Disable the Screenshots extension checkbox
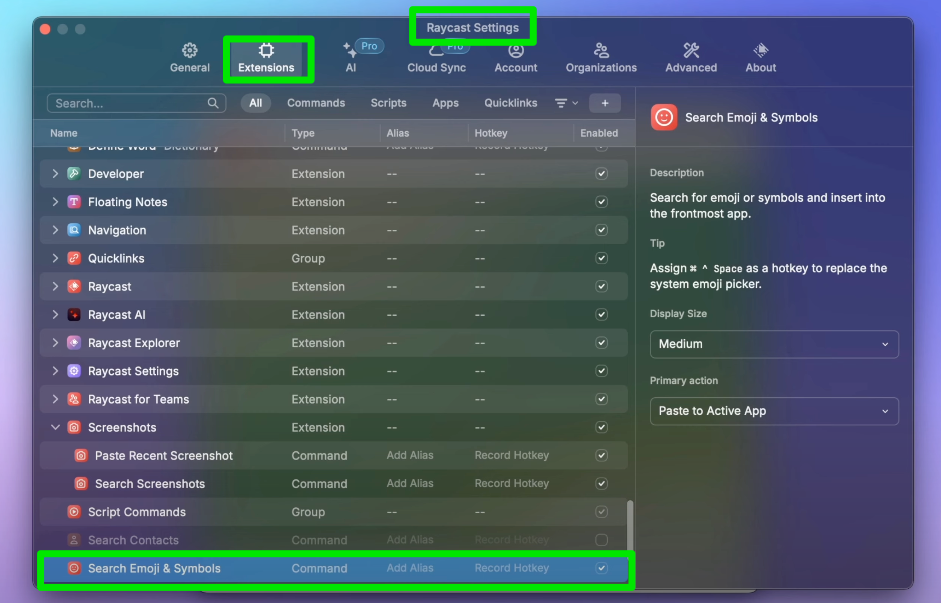 [x=601, y=427]
